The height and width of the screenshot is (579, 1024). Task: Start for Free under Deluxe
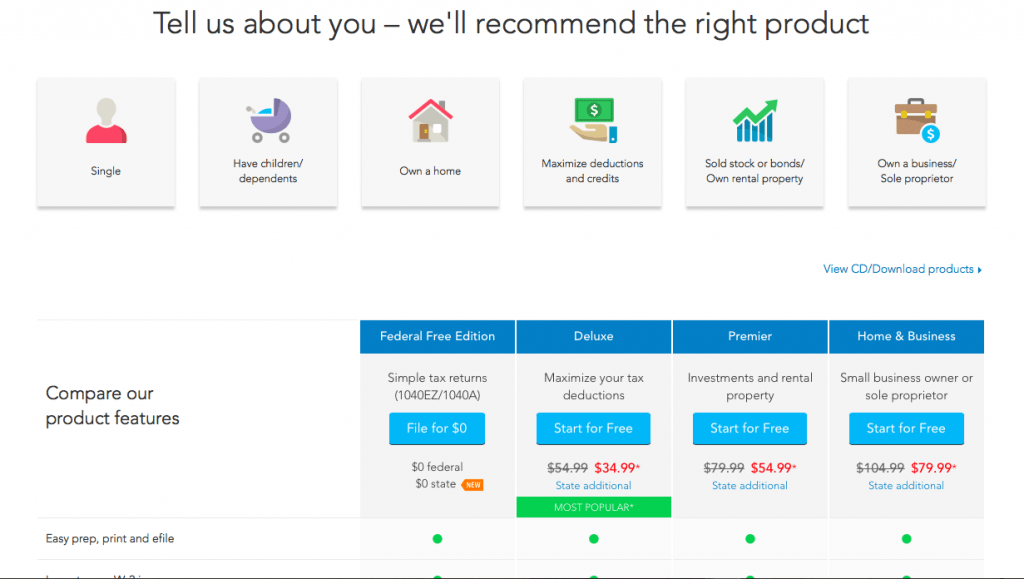[x=593, y=428]
